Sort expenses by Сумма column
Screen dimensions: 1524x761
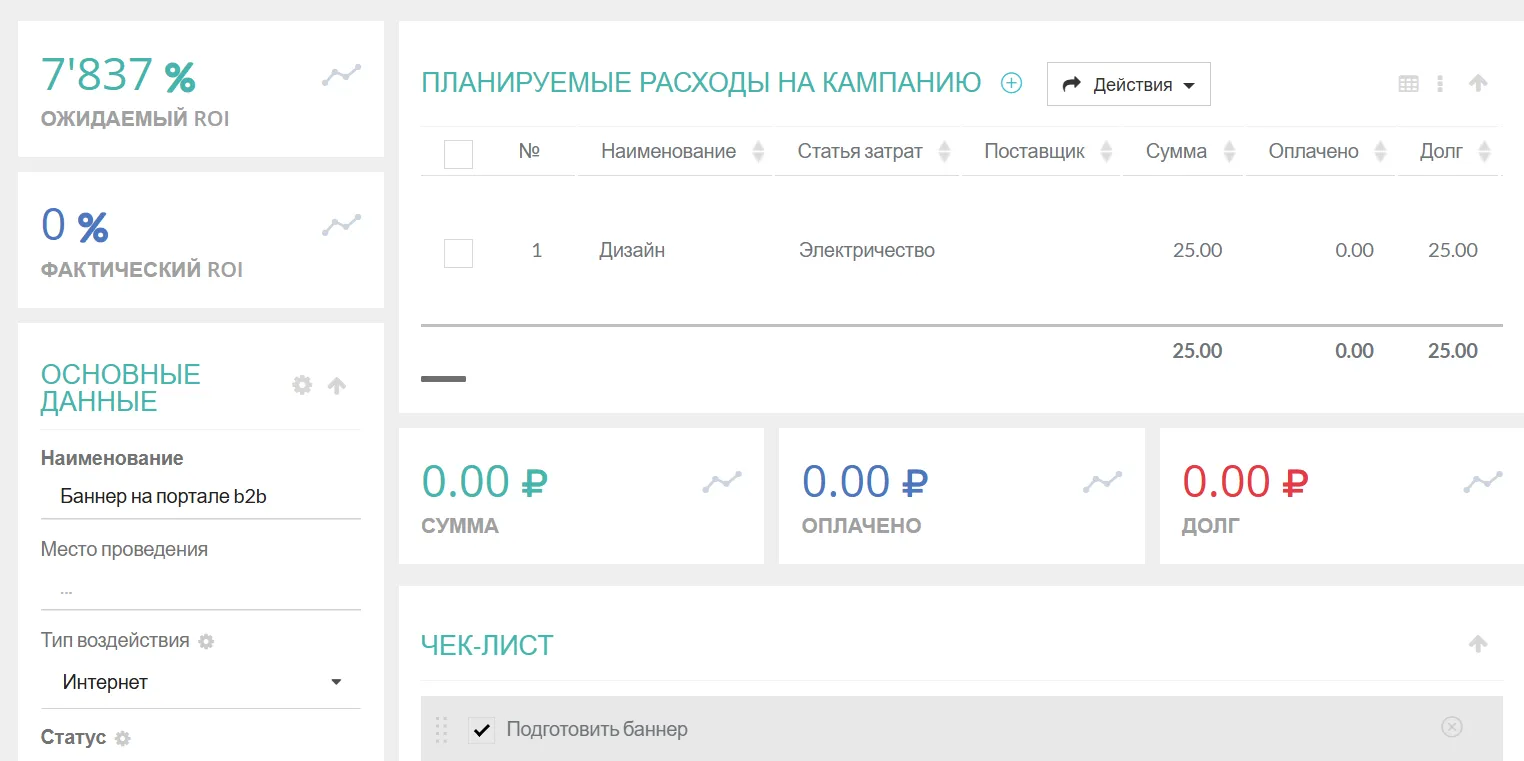(x=1229, y=152)
